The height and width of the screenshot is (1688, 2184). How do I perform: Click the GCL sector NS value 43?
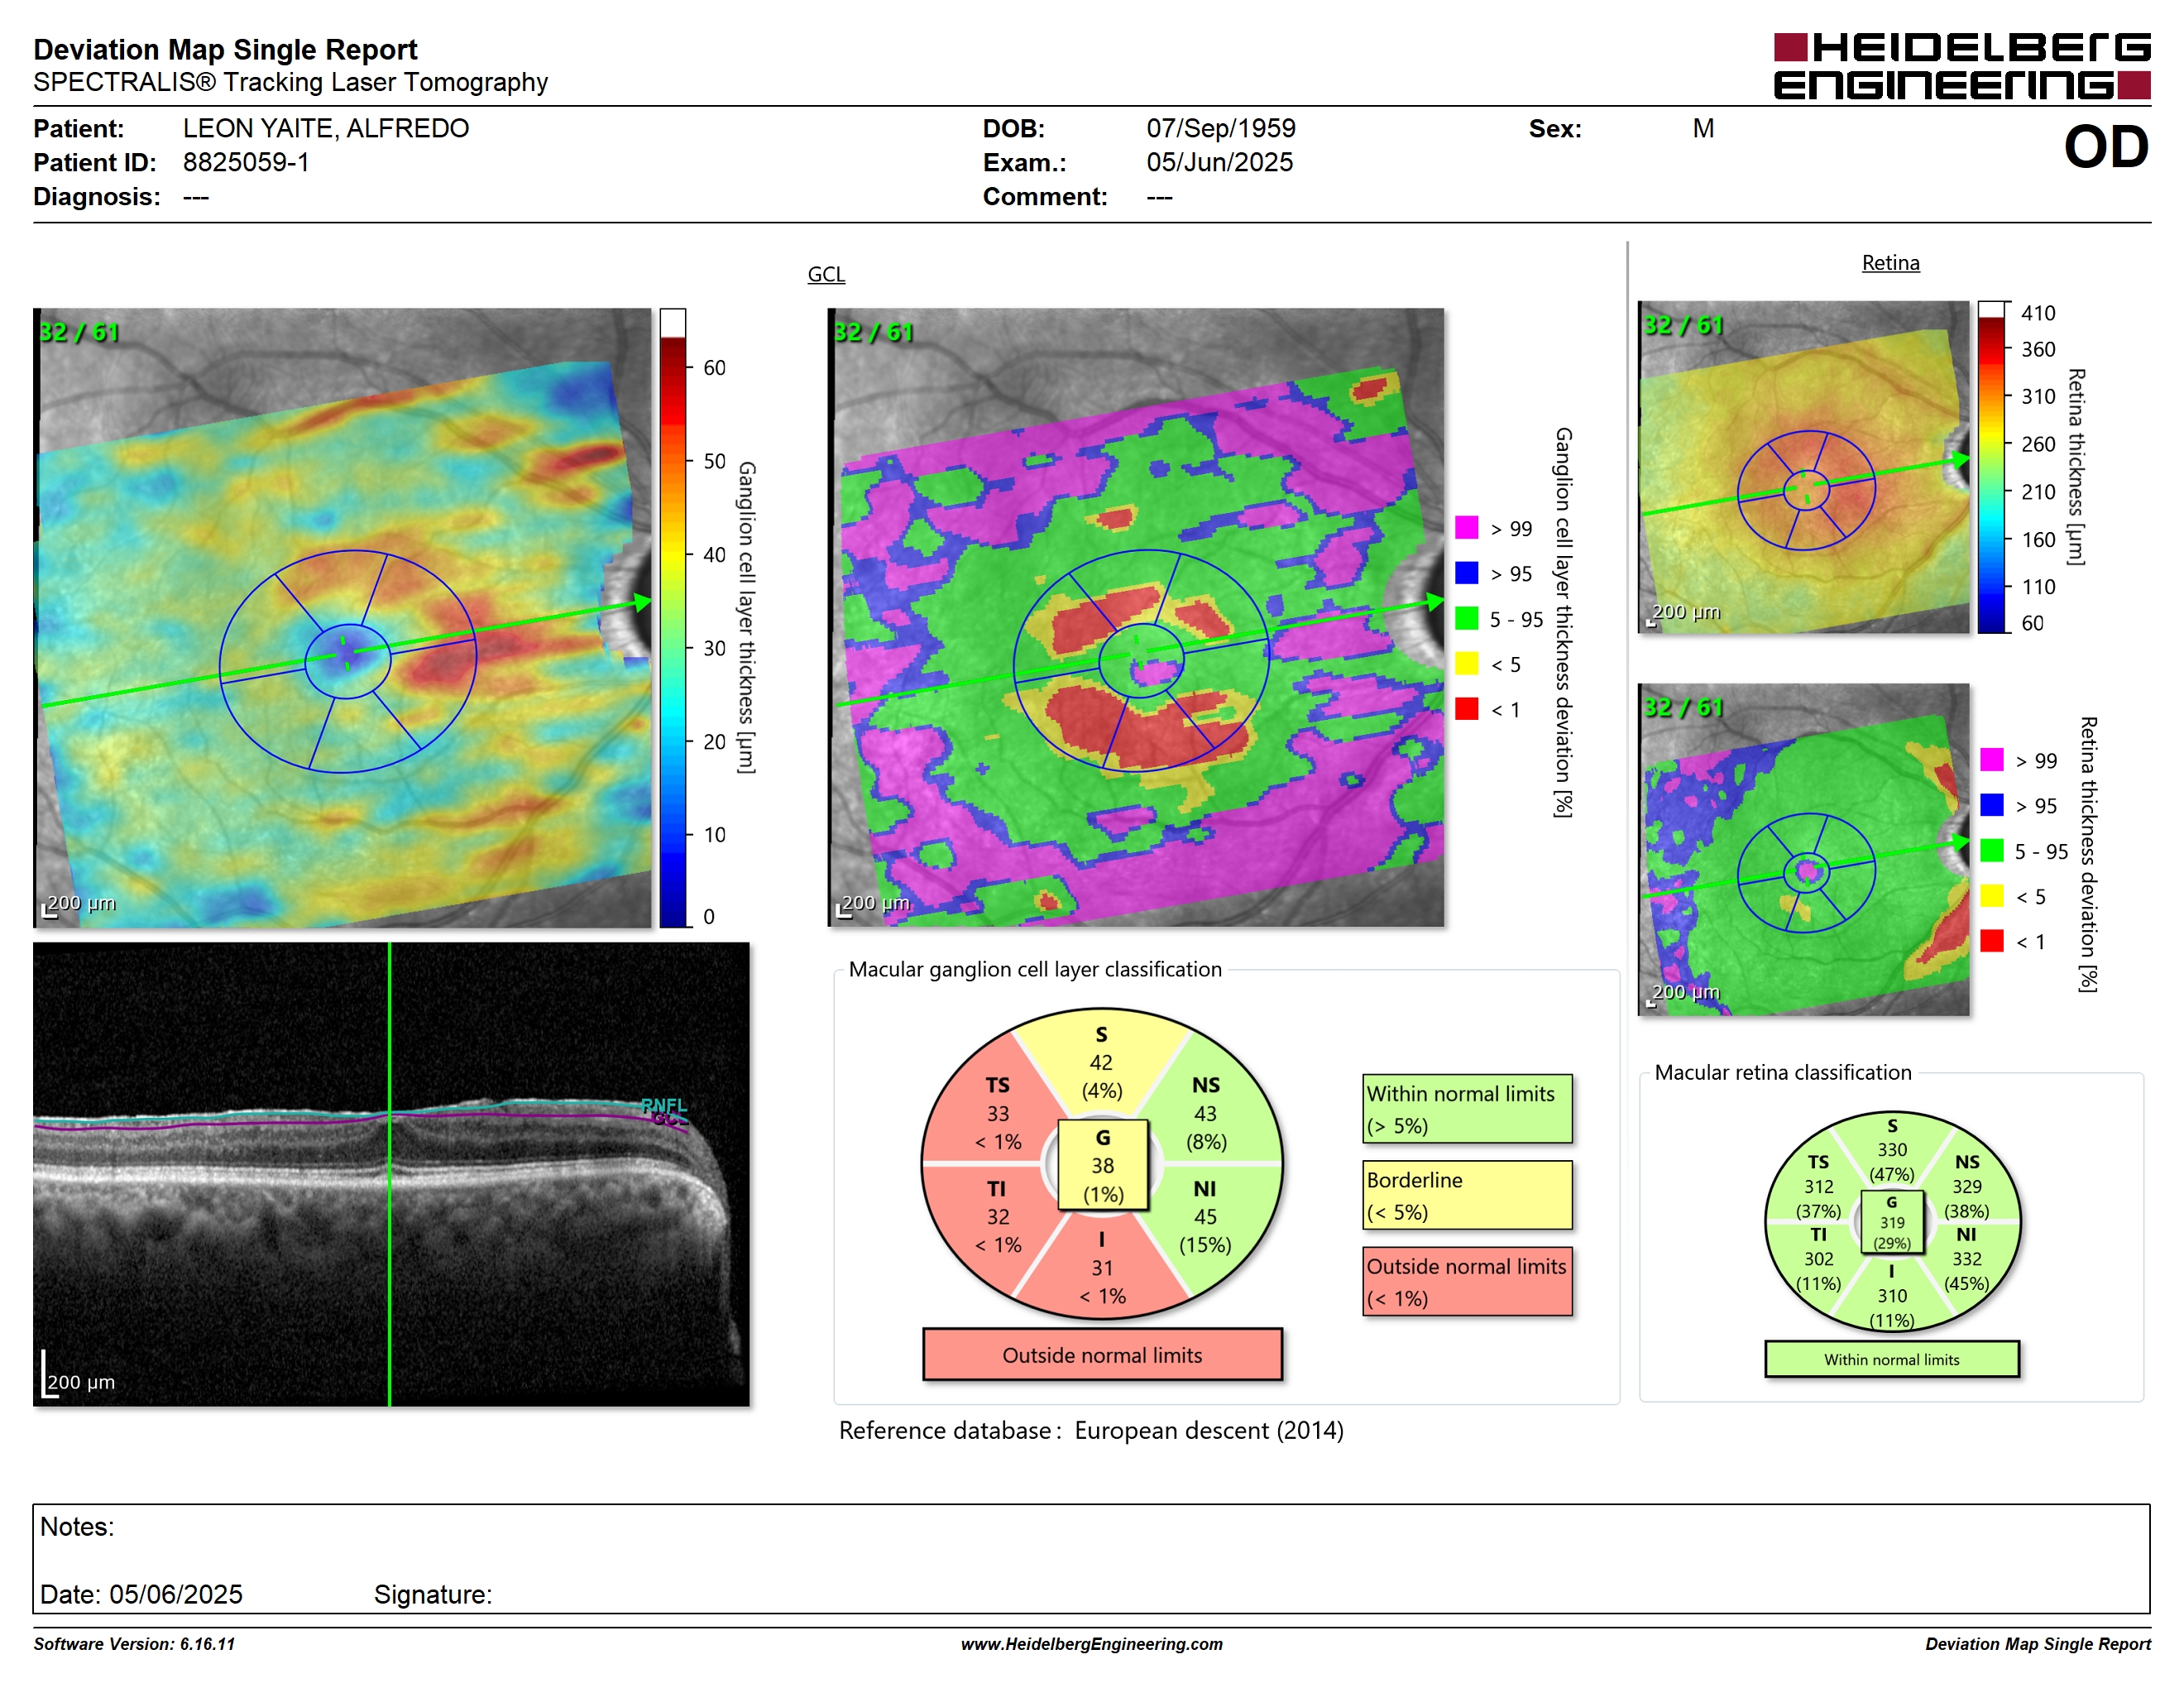[1205, 1114]
